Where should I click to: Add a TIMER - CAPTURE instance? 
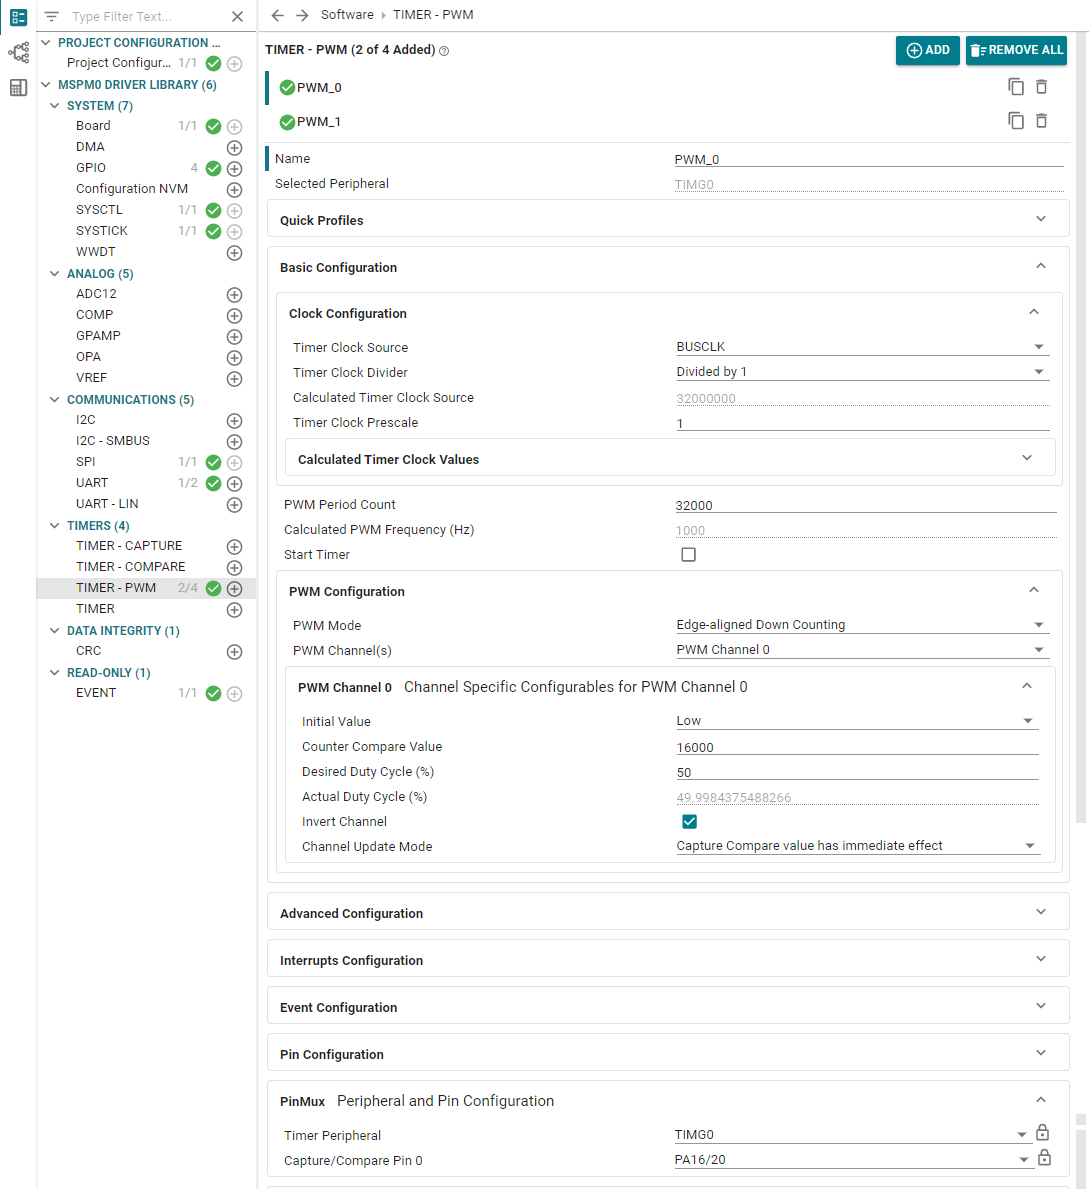point(234,547)
